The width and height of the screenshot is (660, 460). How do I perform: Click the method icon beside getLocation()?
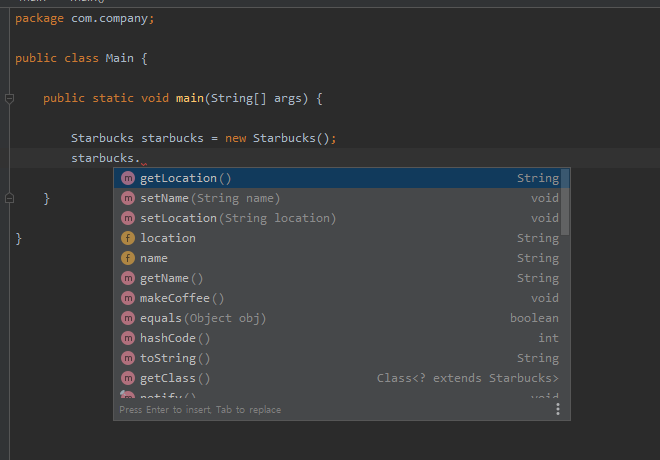pyautogui.click(x=128, y=178)
